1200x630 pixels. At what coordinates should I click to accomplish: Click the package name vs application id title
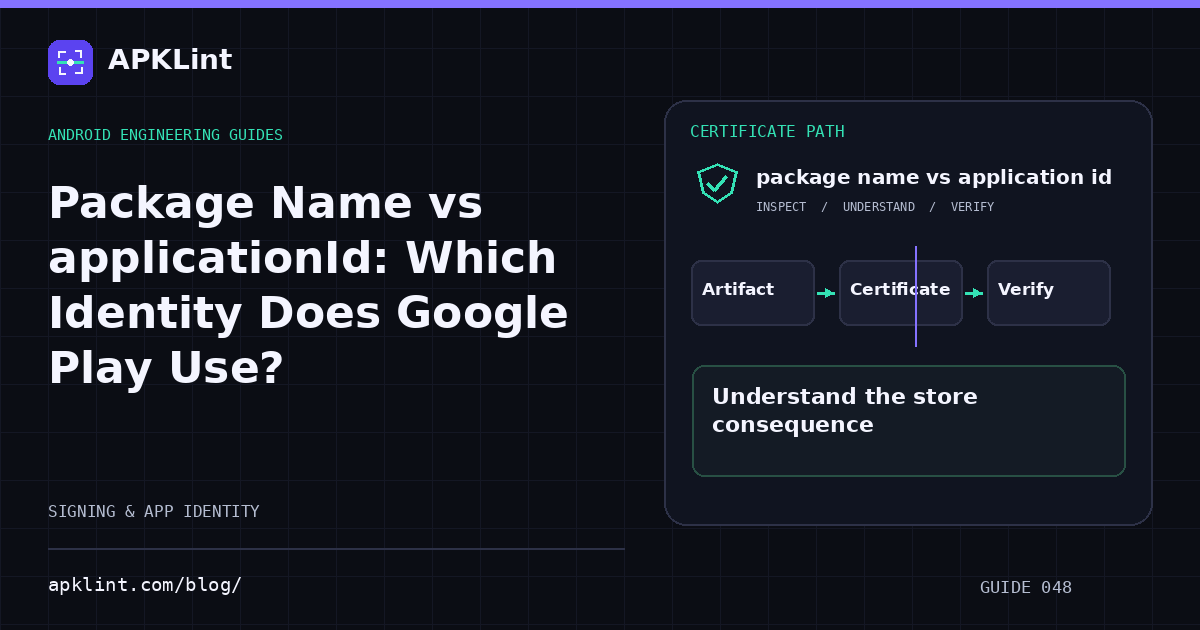(934, 178)
